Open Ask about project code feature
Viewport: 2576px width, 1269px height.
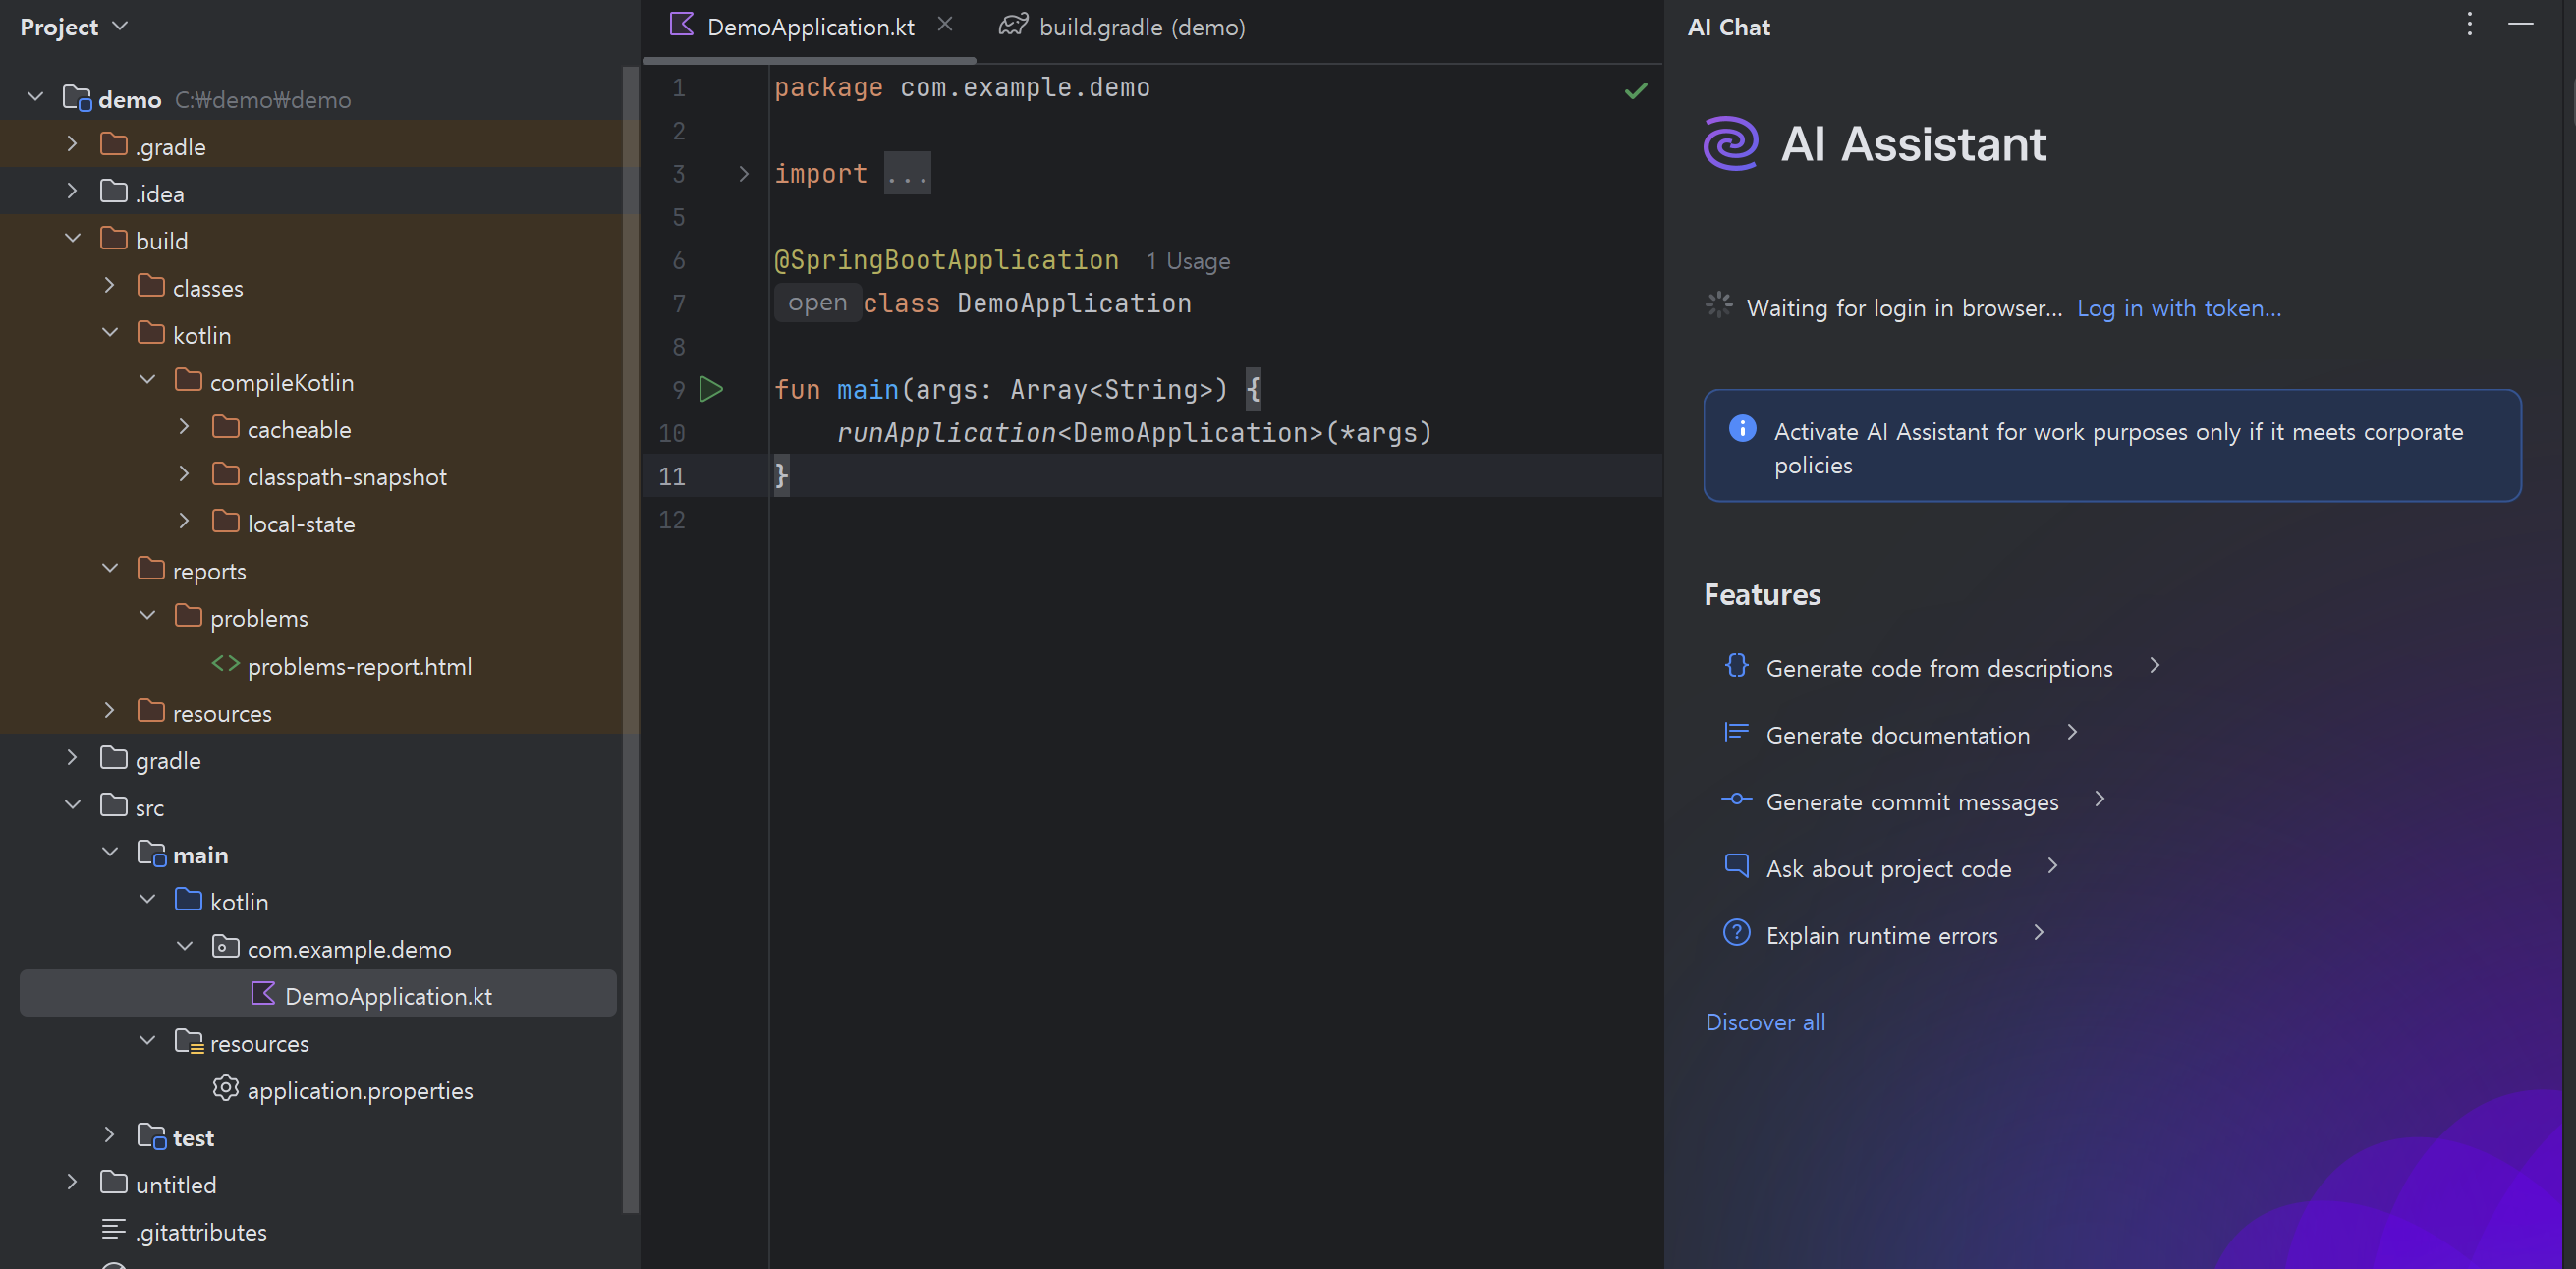pyautogui.click(x=1888, y=869)
